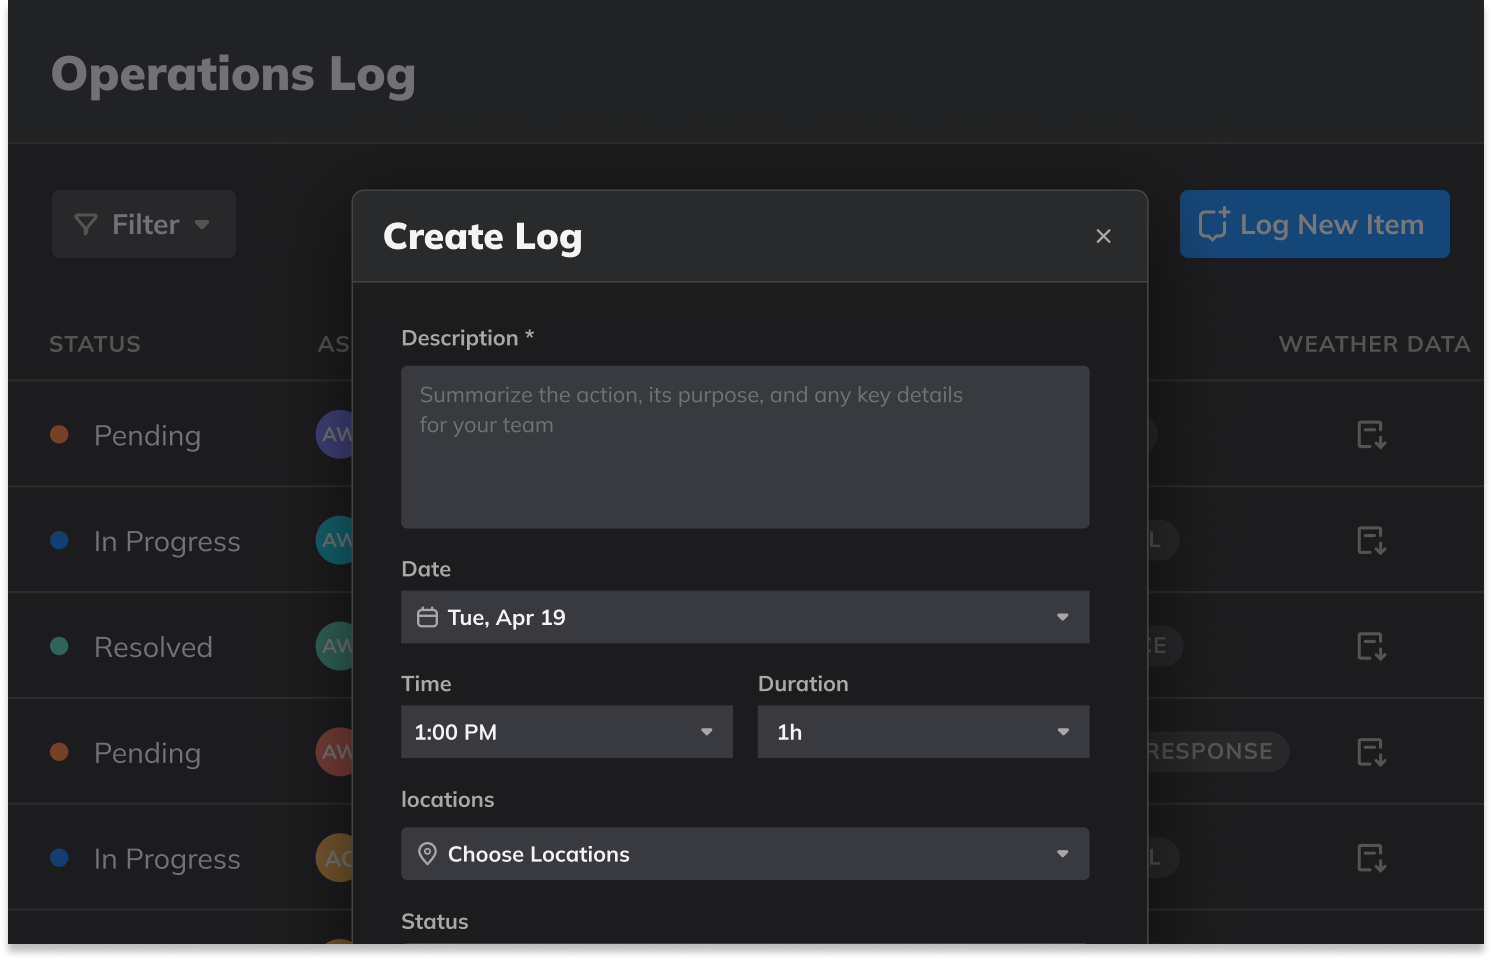The image size is (1492, 960).
Task: Open the Time dropdown showing 1:00 PM
Action: point(567,732)
